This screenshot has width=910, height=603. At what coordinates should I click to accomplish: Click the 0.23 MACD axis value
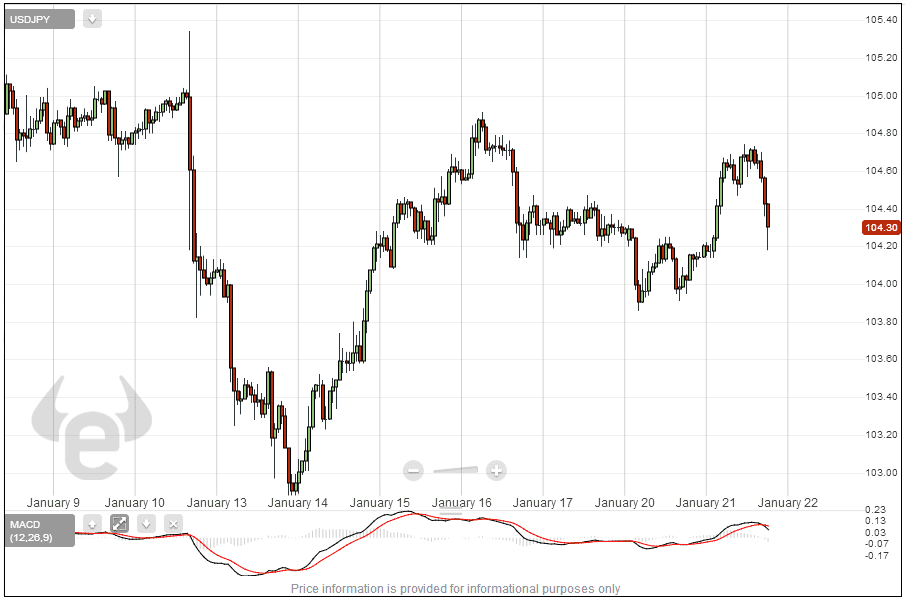pyautogui.click(x=876, y=510)
